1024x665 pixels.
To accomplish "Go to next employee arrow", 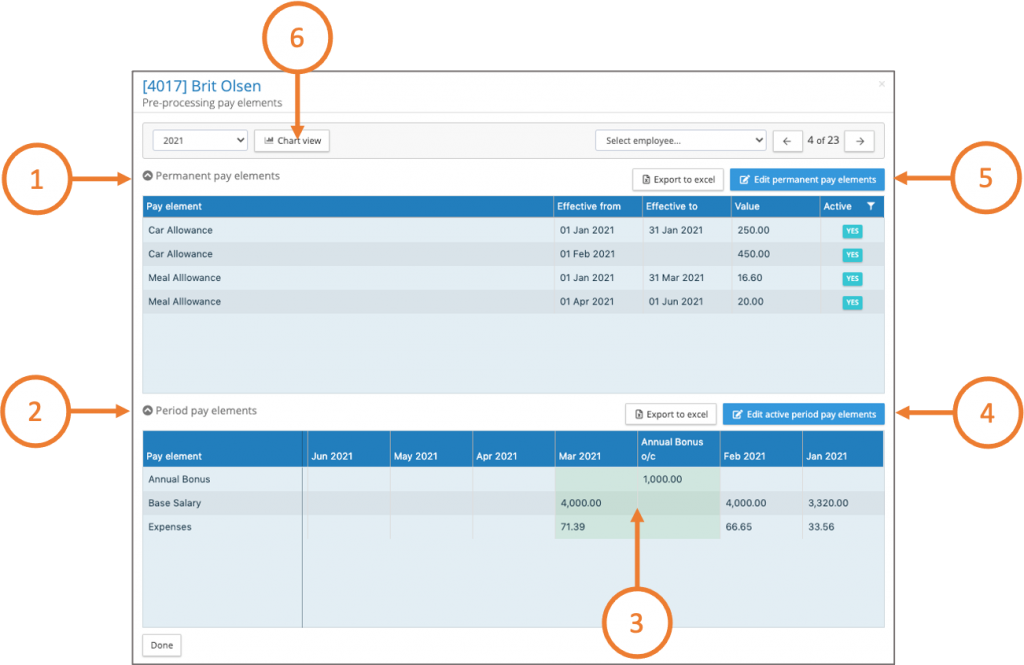I will coord(859,141).
